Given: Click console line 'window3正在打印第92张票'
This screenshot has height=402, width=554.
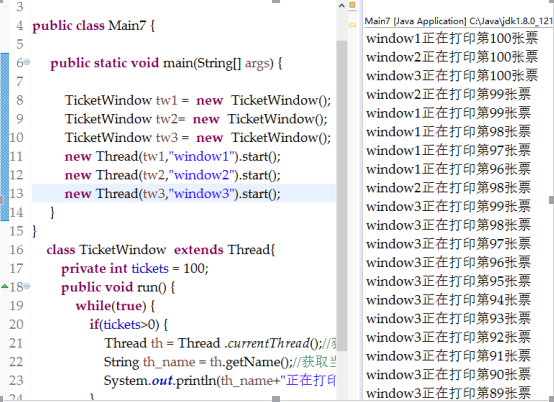Looking at the screenshot, I should click(x=448, y=337).
